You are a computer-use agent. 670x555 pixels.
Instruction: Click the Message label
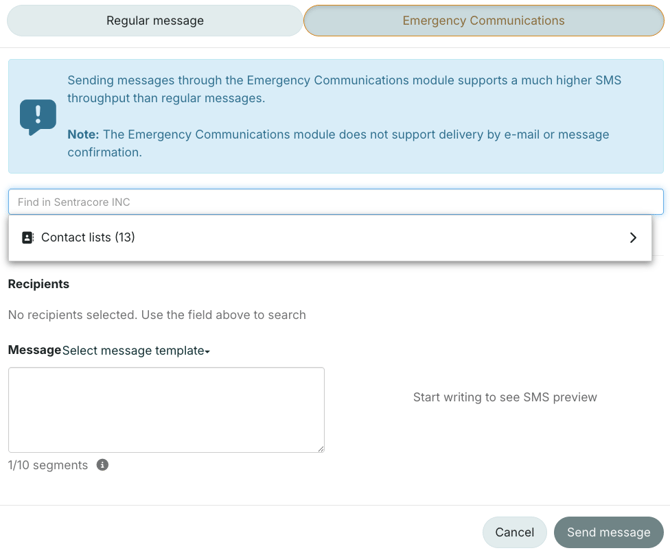[x=34, y=350]
